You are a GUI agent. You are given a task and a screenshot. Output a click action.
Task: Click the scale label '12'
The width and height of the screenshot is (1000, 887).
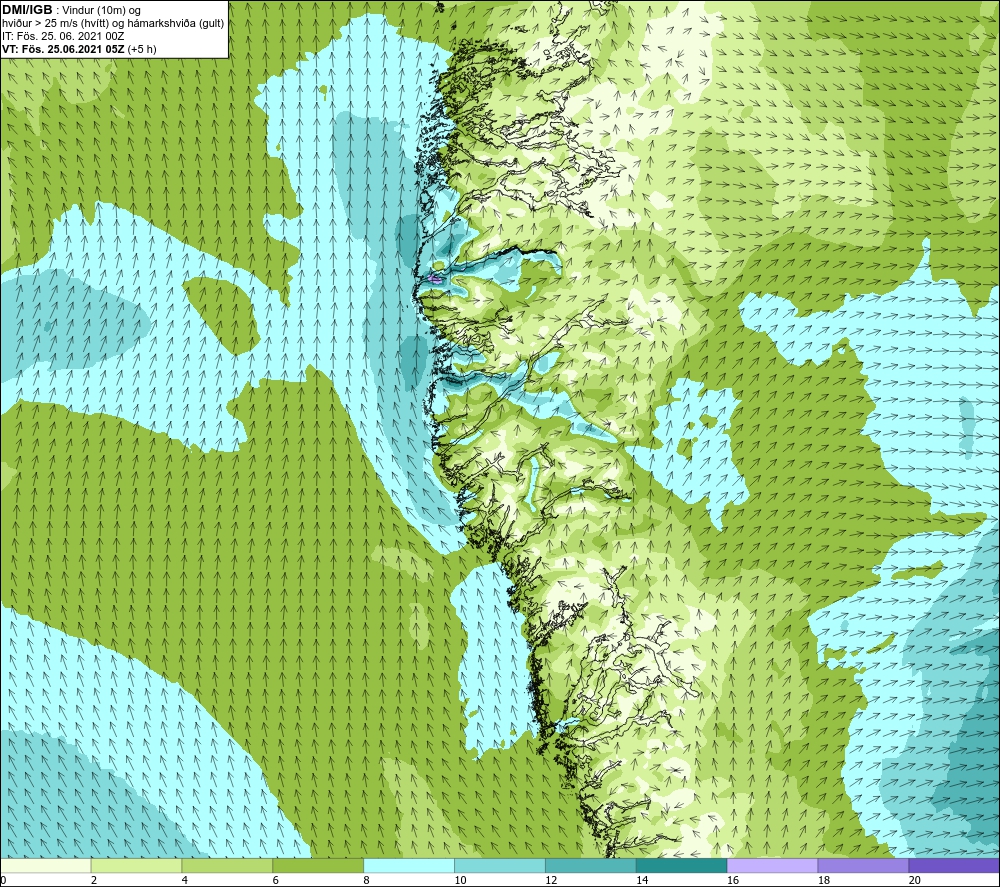pyautogui.click(x=550, y=880)
